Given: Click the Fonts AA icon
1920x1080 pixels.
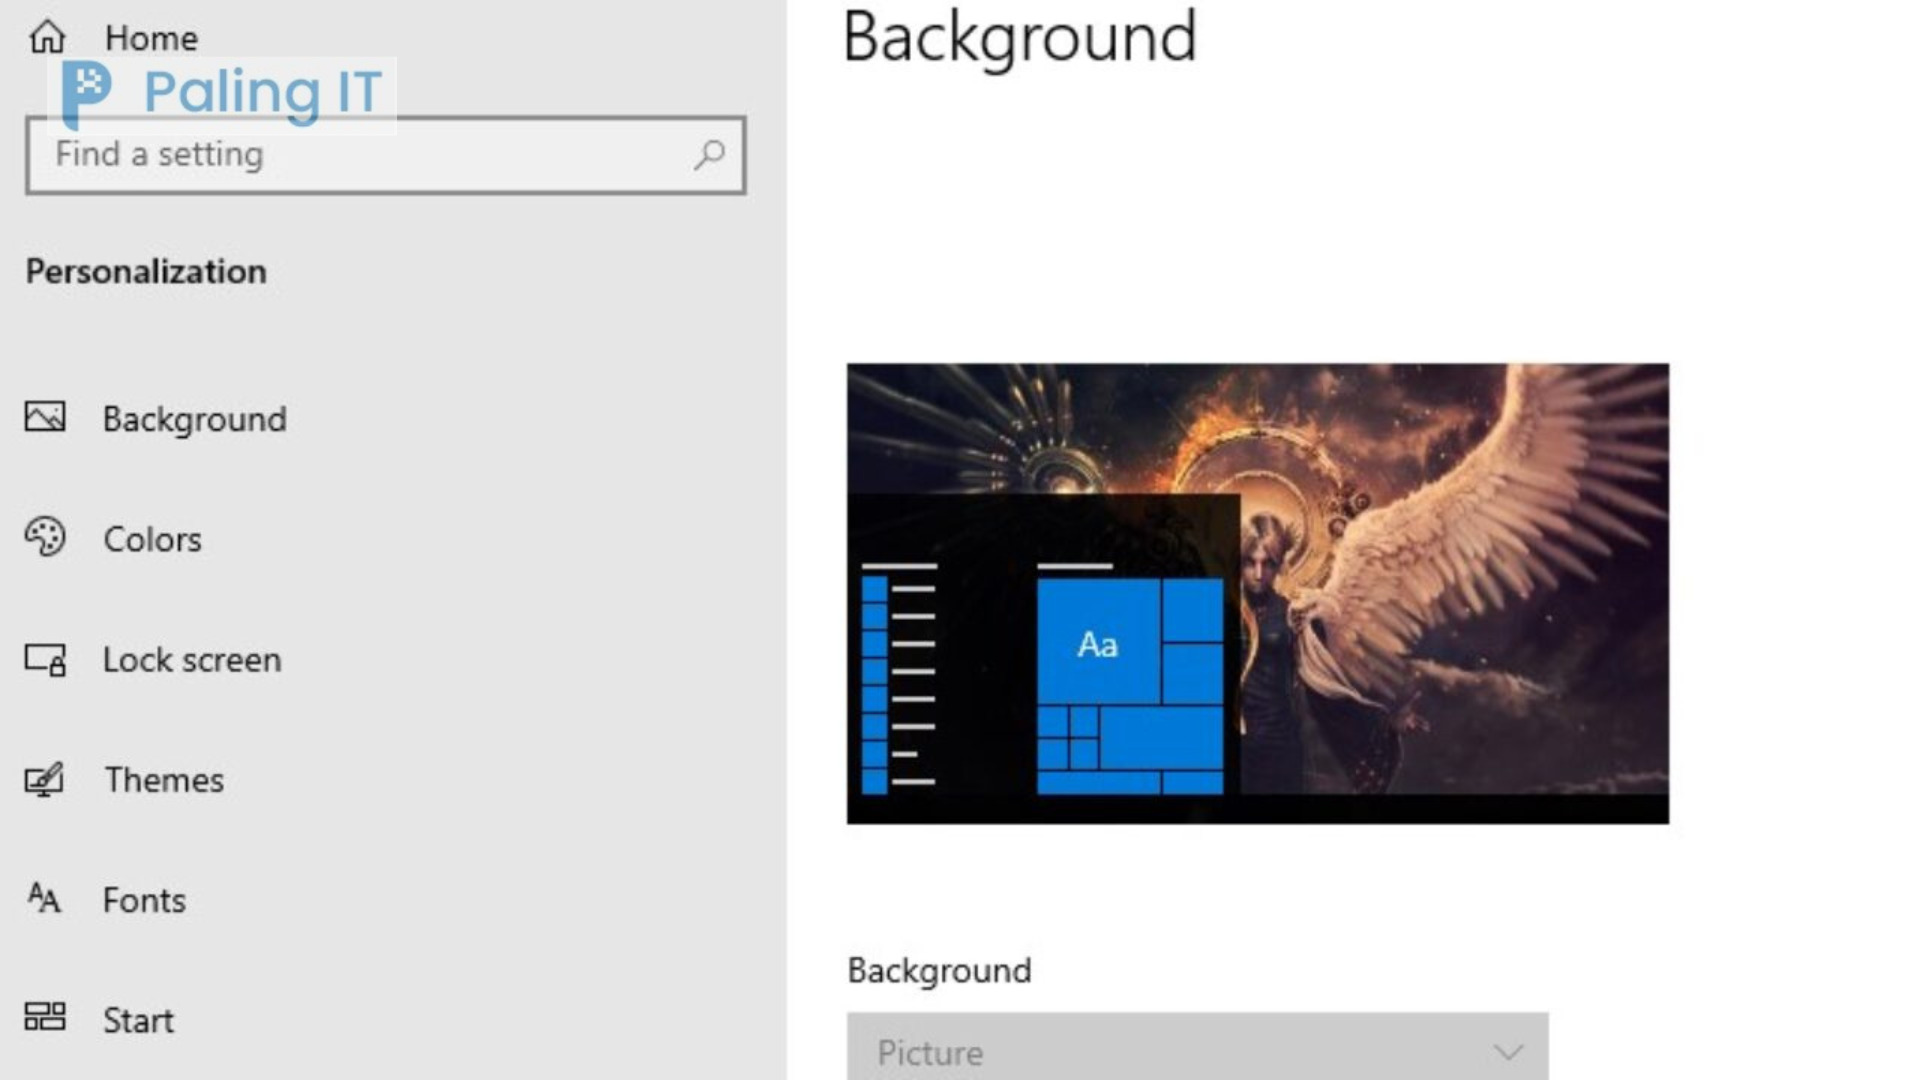Looking at the screenshot, I should (x=44, y=898).
